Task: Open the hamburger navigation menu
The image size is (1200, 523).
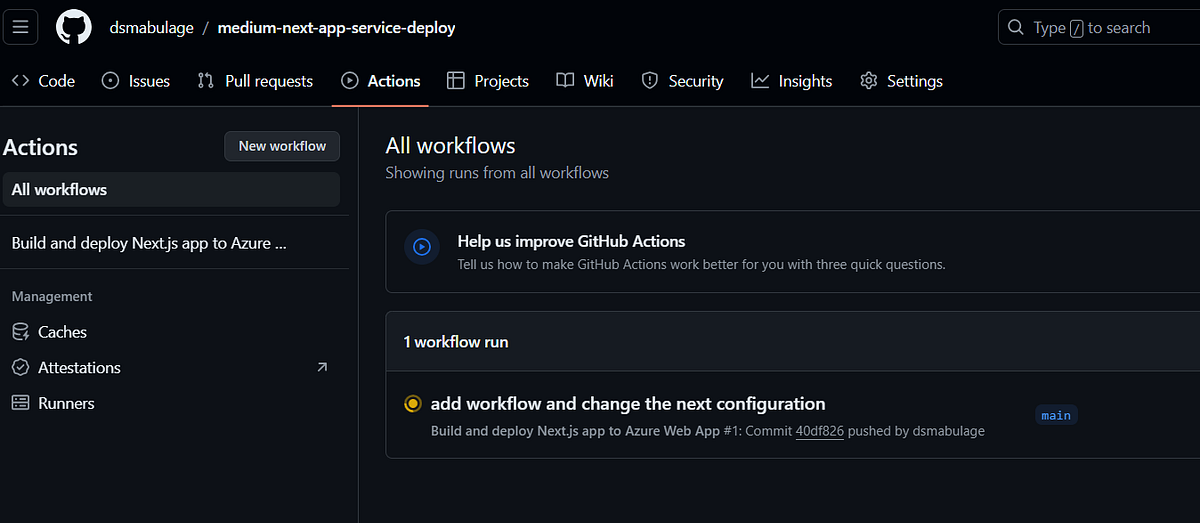Action: [x=20, y=27]
